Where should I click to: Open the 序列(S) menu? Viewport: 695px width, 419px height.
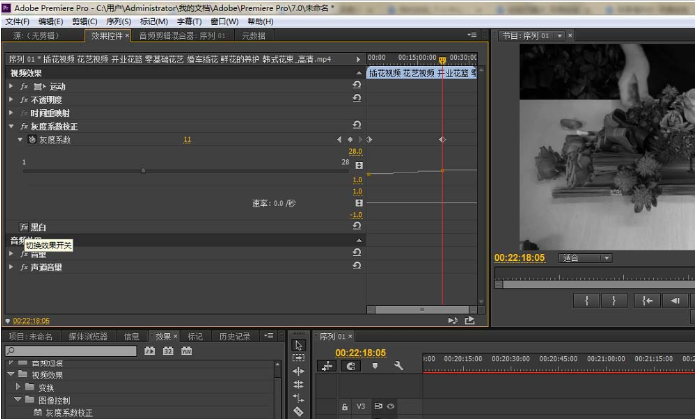click(x=118, y=21)
